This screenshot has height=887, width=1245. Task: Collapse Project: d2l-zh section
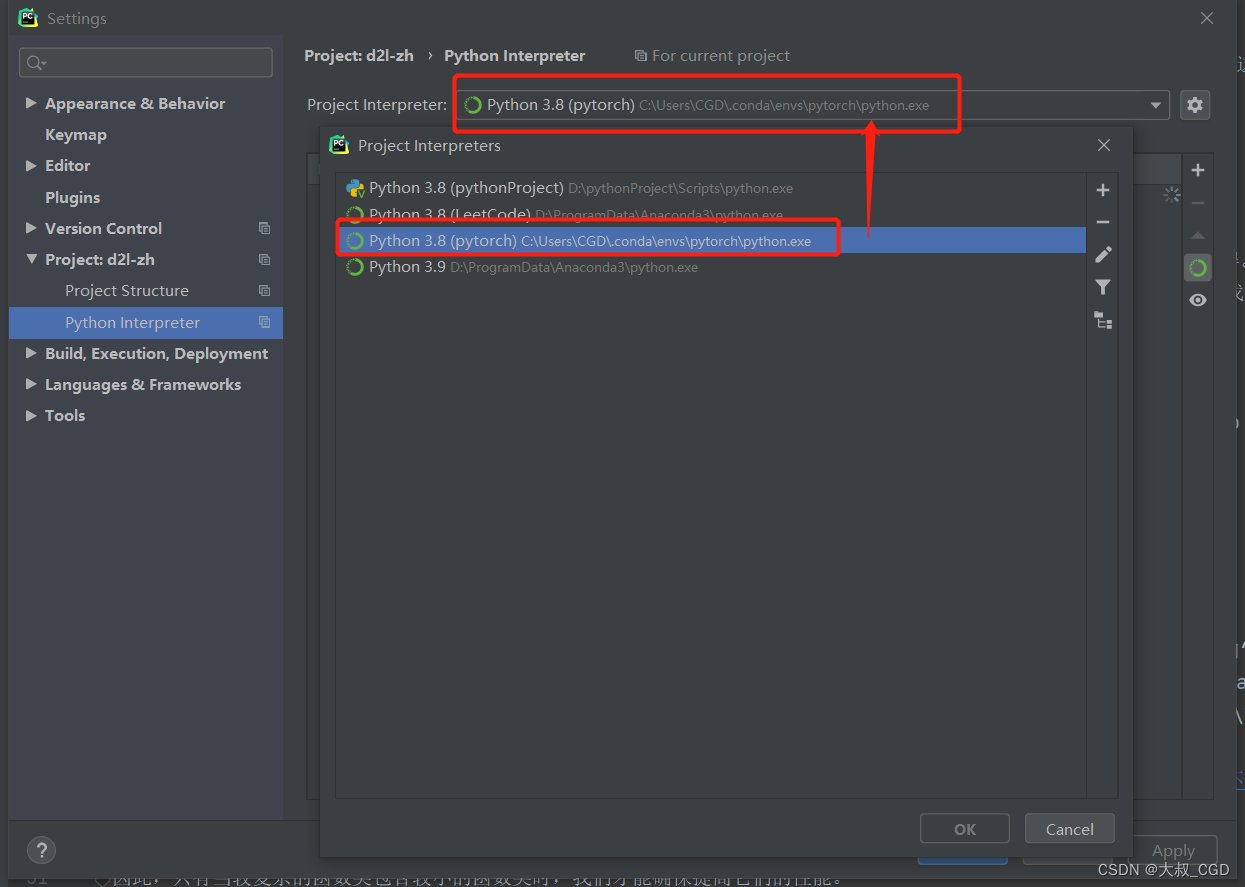click(x=31, y=259)
